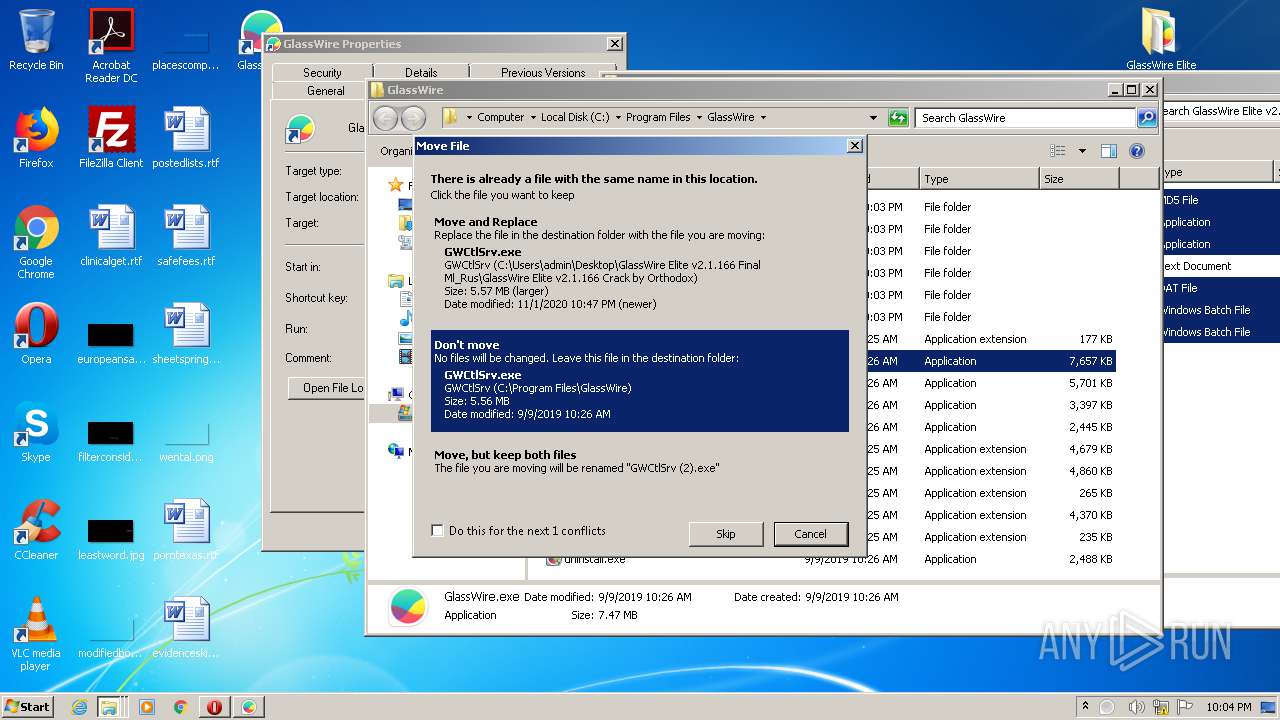Open media player taskbar icon

[x=147, y=707]
